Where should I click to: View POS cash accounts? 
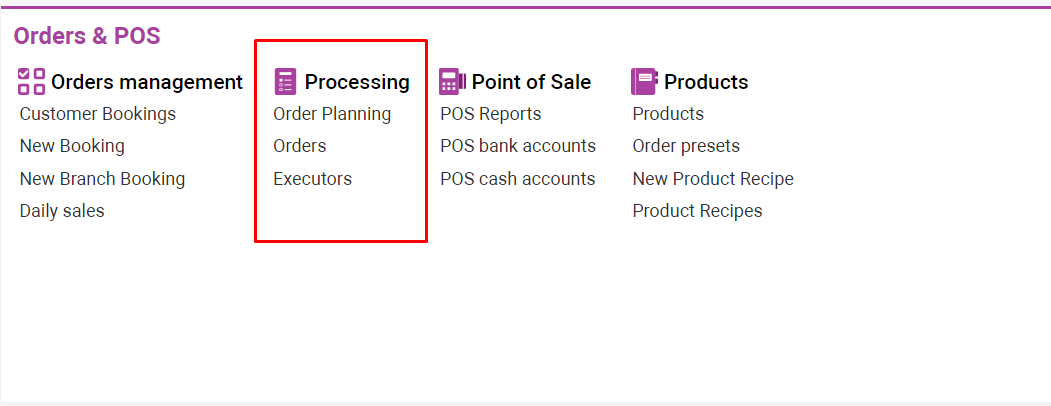[518, 179]
